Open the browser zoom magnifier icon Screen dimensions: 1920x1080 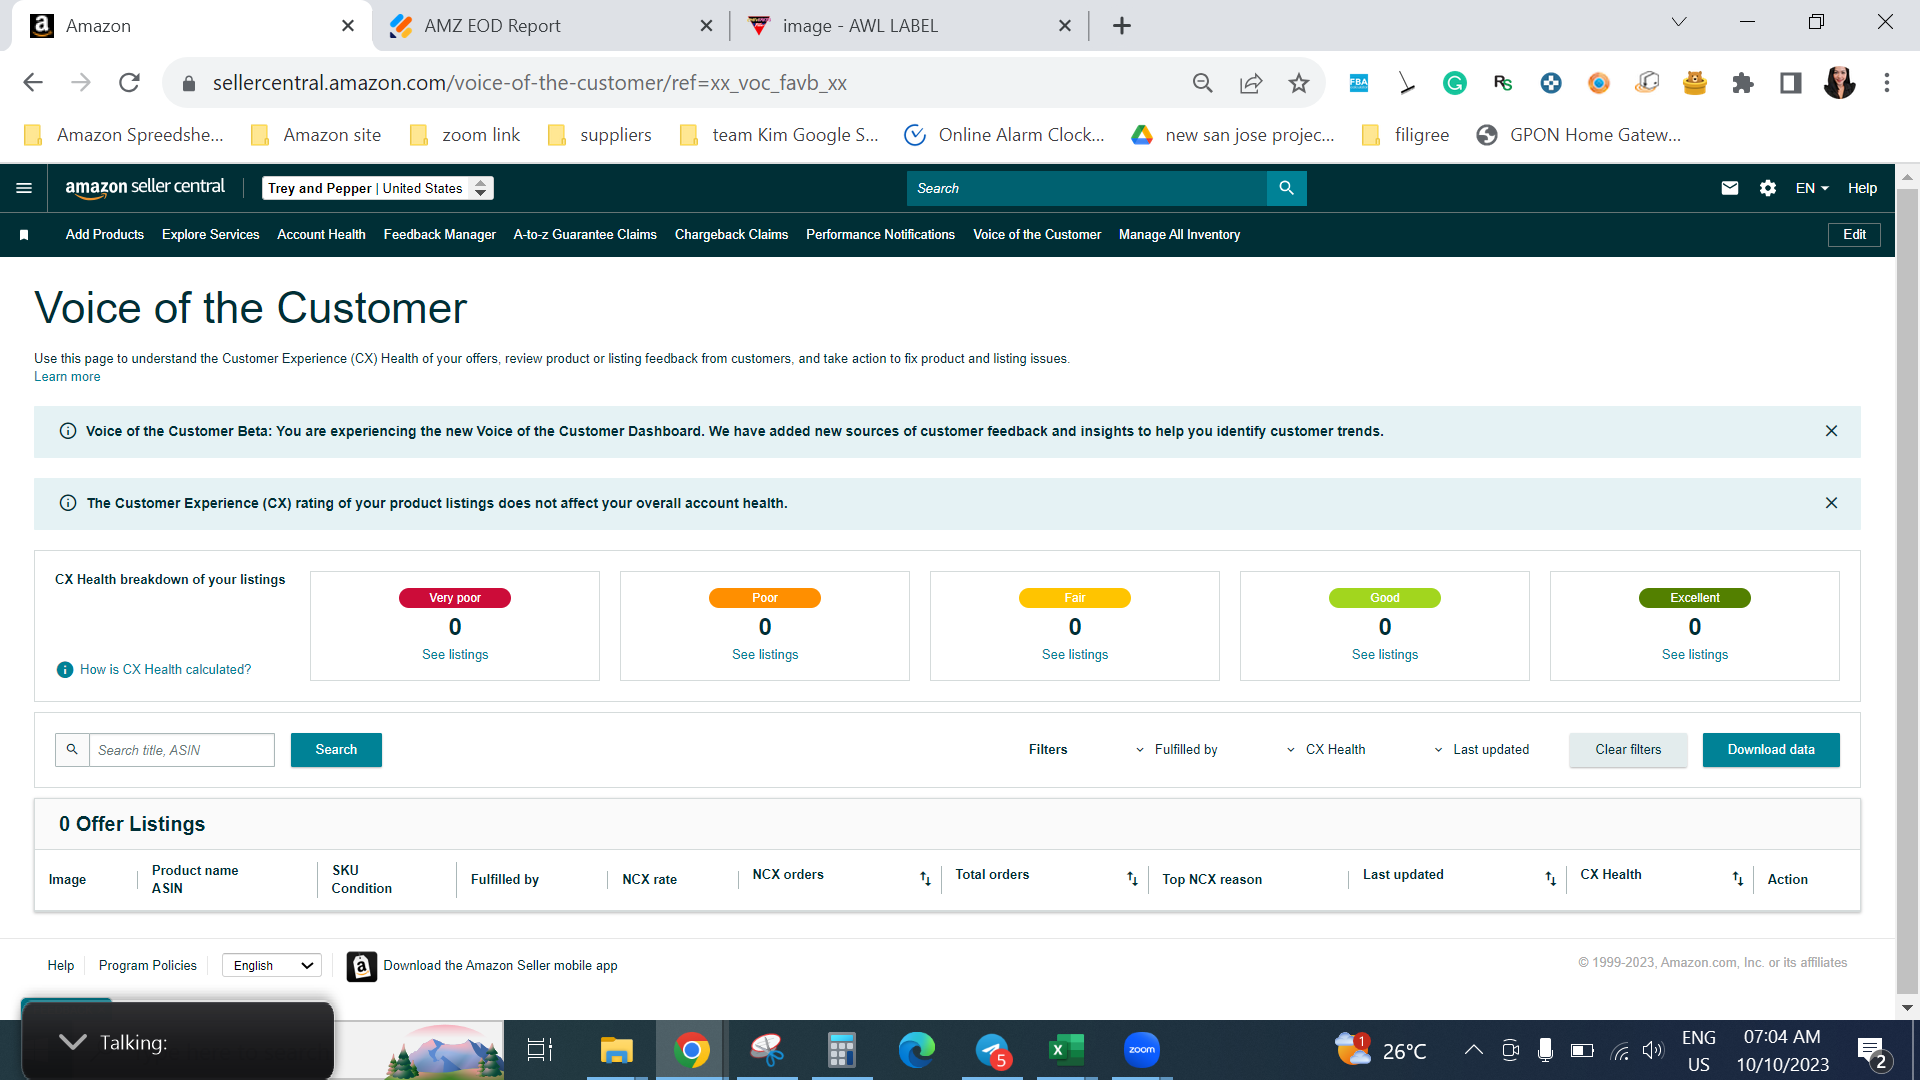(1202, 83)
